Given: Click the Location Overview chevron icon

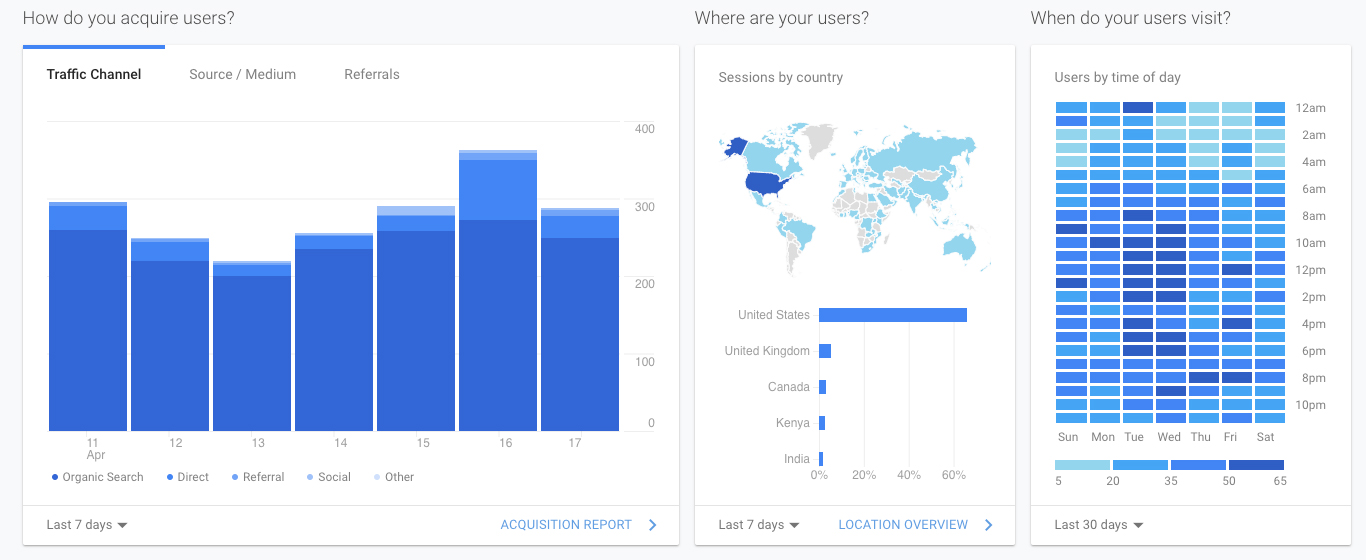Looking at the screenshot, I should [988, 525].
